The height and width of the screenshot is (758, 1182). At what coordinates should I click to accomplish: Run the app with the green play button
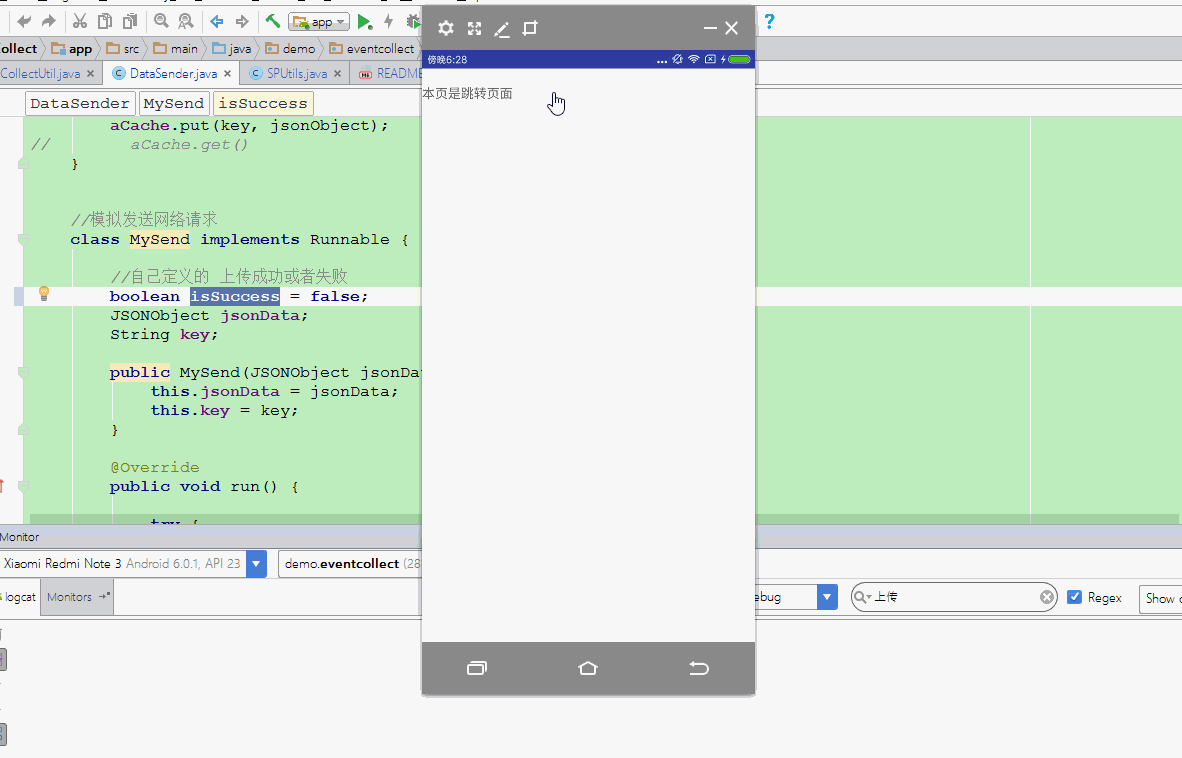coord(364,22)
